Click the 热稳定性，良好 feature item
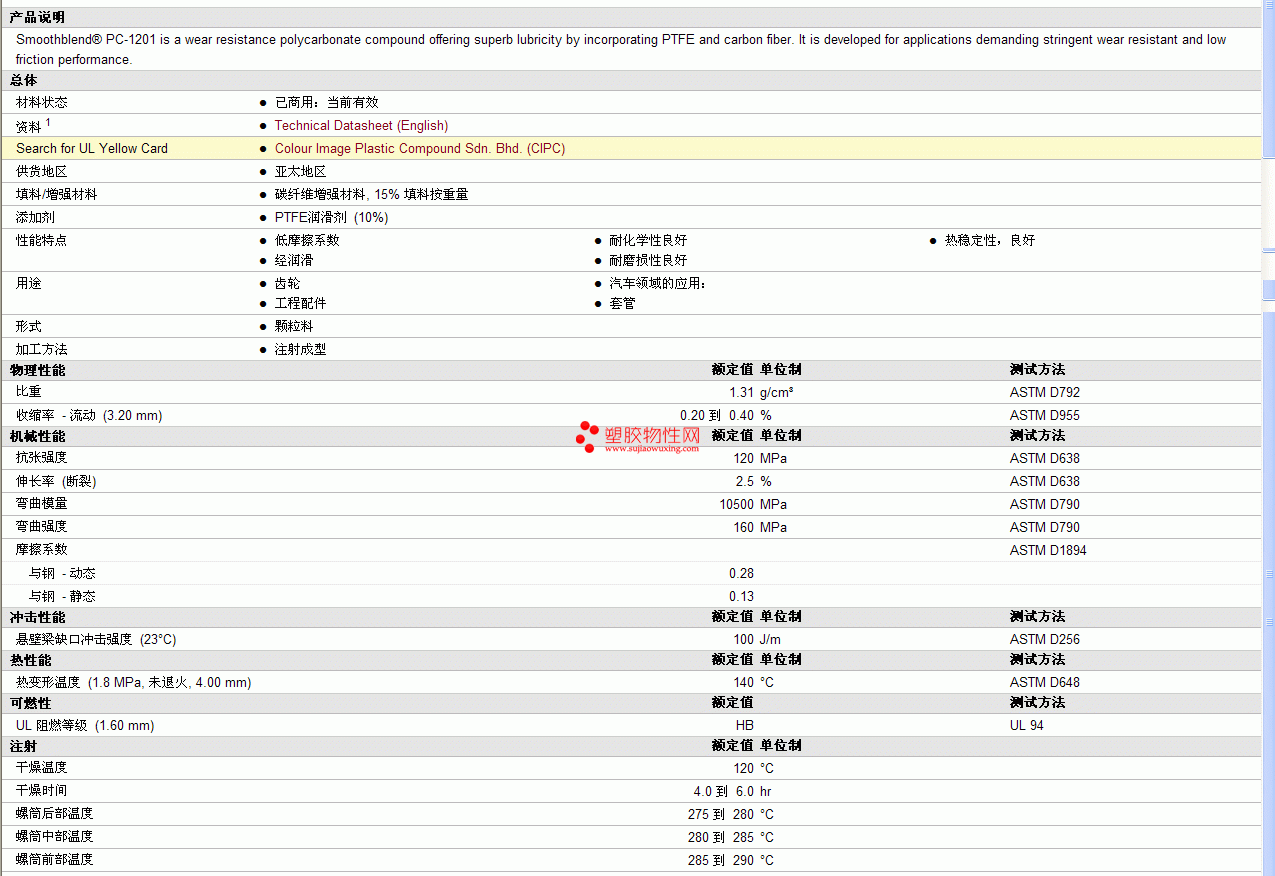This screenshot has width=1275, height=876. 990,240
